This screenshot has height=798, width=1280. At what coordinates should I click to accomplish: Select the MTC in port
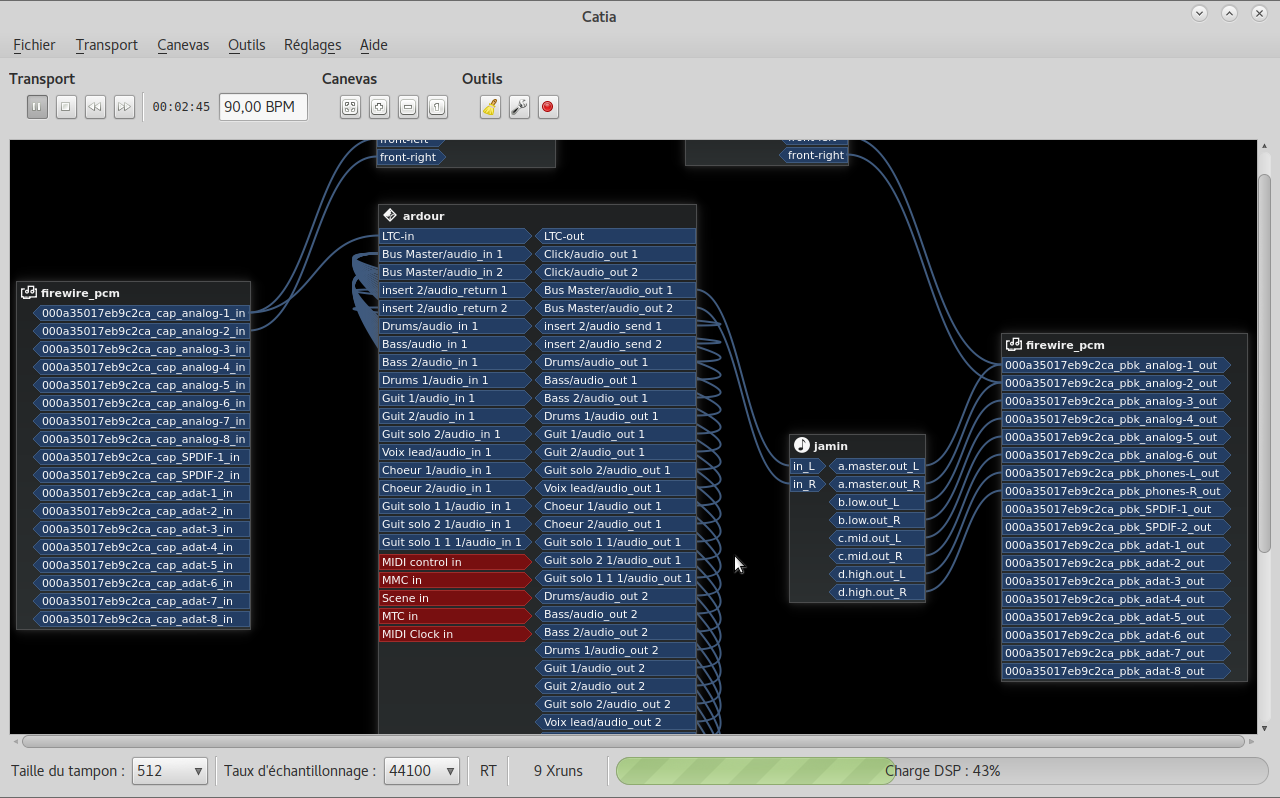pyautogui.click(x=455, y=616)
